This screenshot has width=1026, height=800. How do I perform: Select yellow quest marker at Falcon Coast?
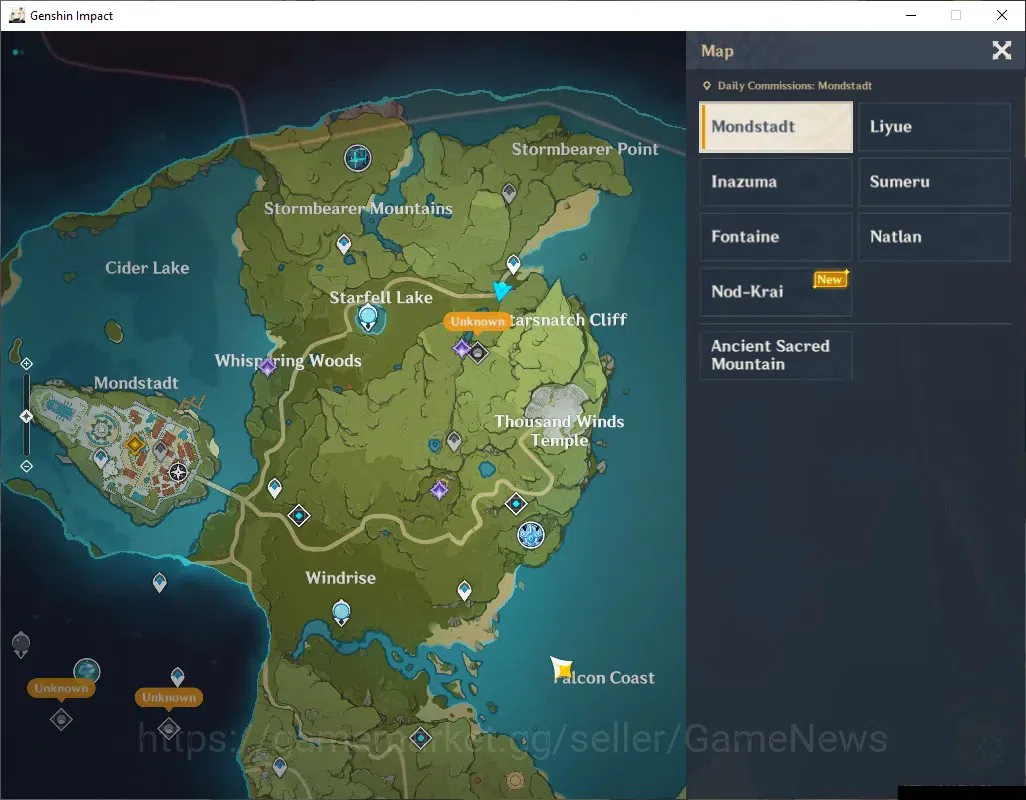[561, 669]
